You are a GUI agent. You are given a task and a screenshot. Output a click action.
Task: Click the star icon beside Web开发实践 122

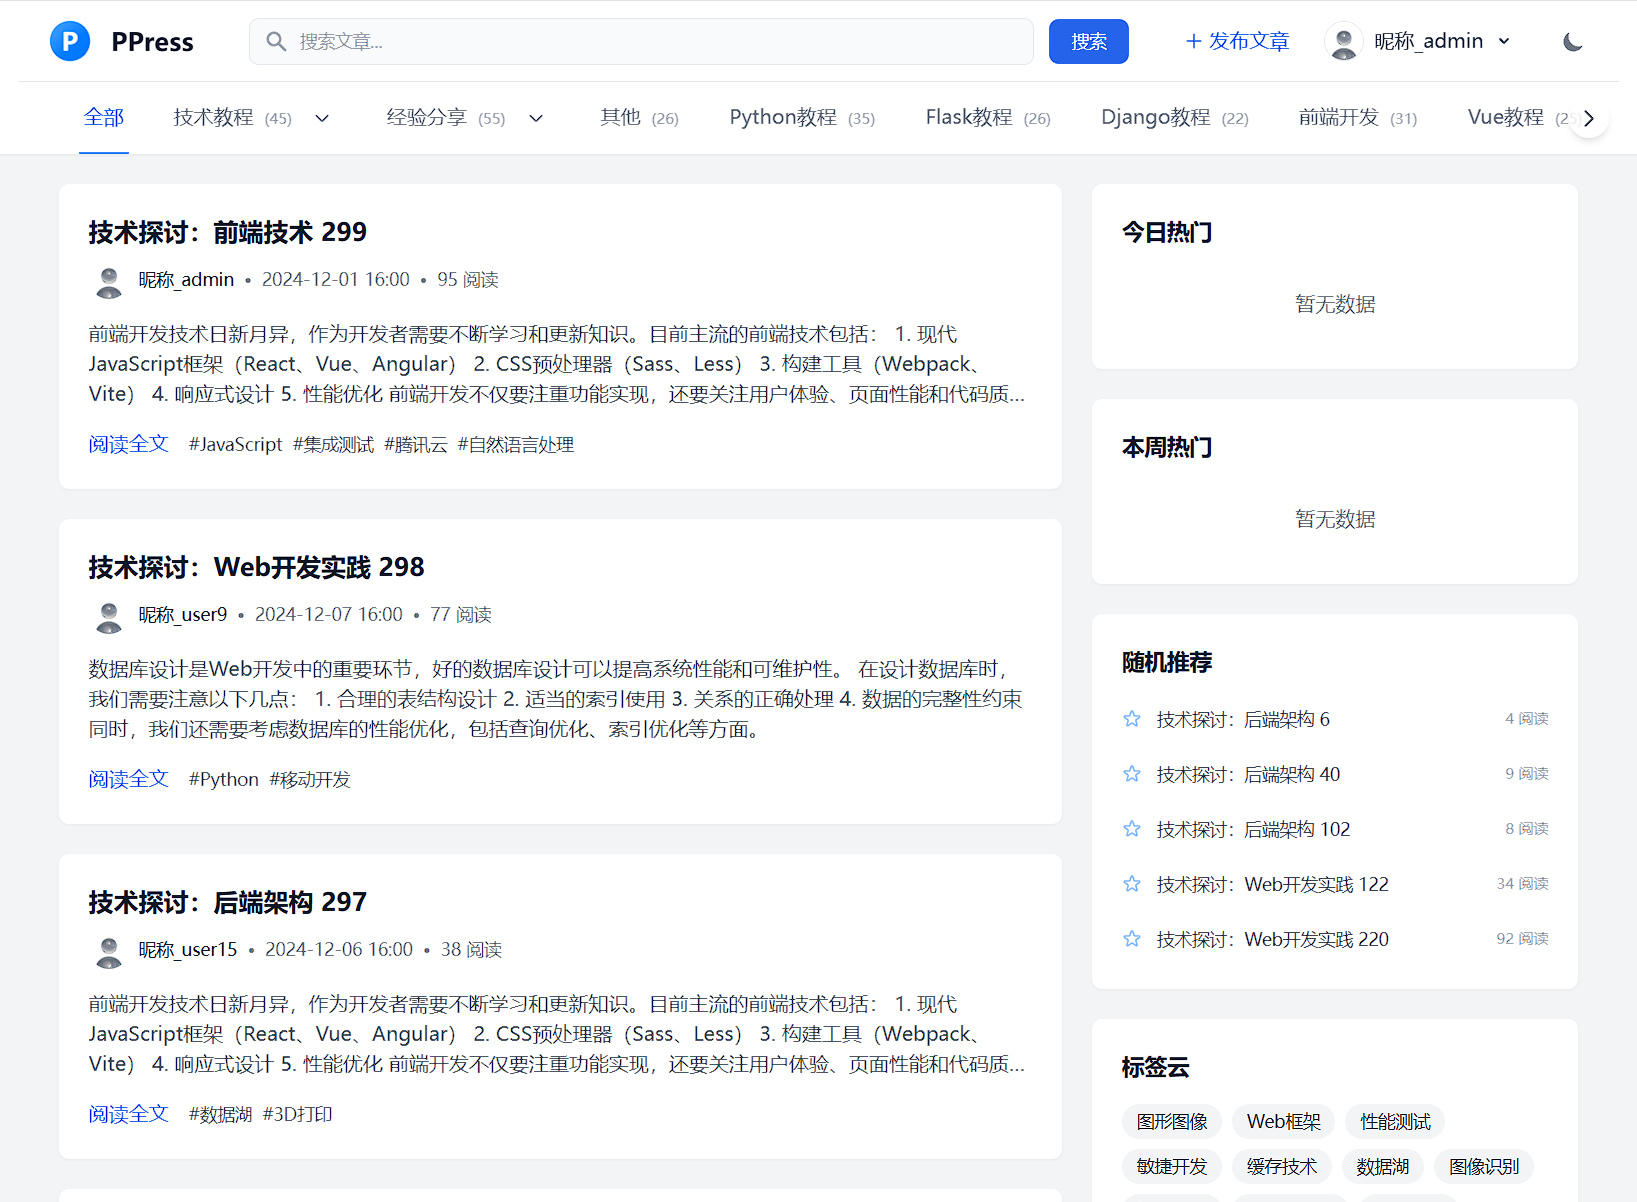pos(1132,884)
